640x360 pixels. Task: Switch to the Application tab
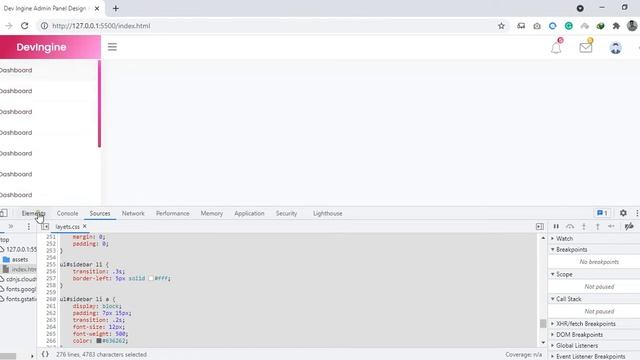249,213
